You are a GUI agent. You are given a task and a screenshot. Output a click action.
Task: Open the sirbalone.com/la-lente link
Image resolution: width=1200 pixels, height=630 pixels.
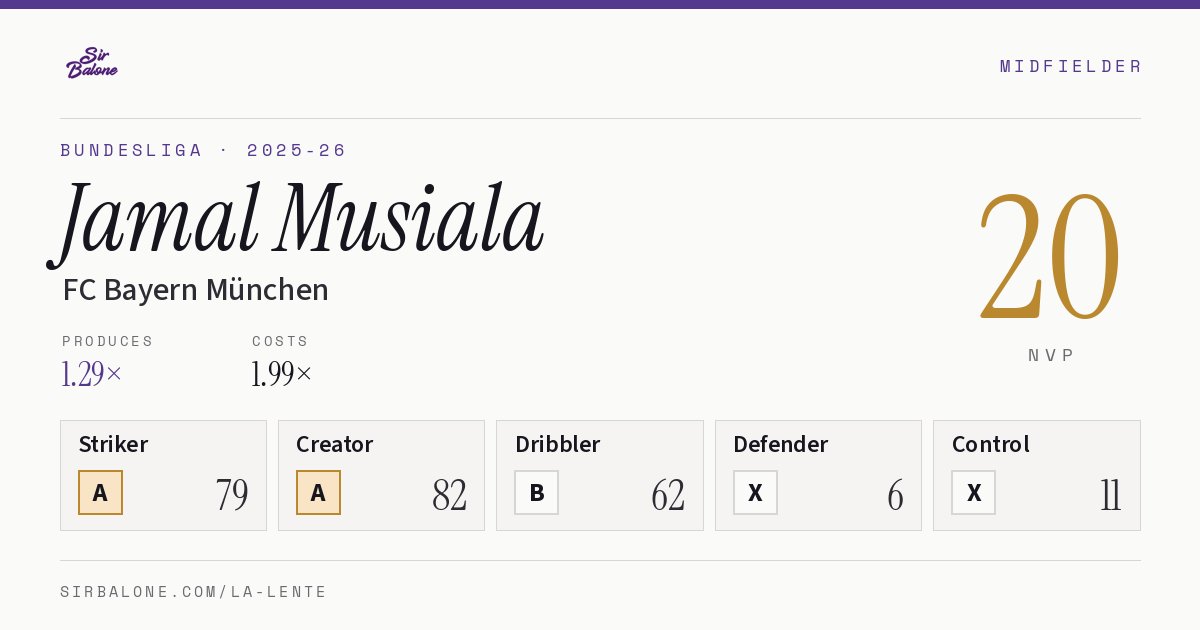click(194, 592)
